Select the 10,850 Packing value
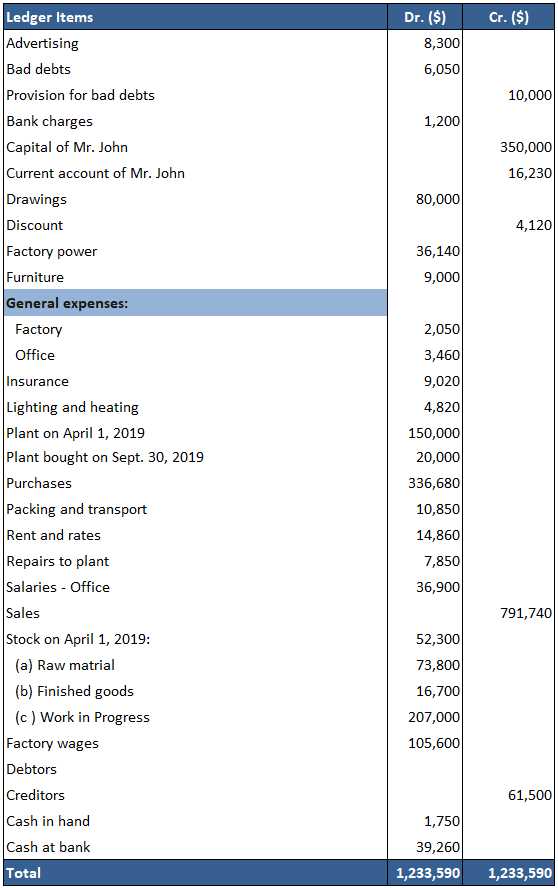The image size is (558, 888). (438, 510)
